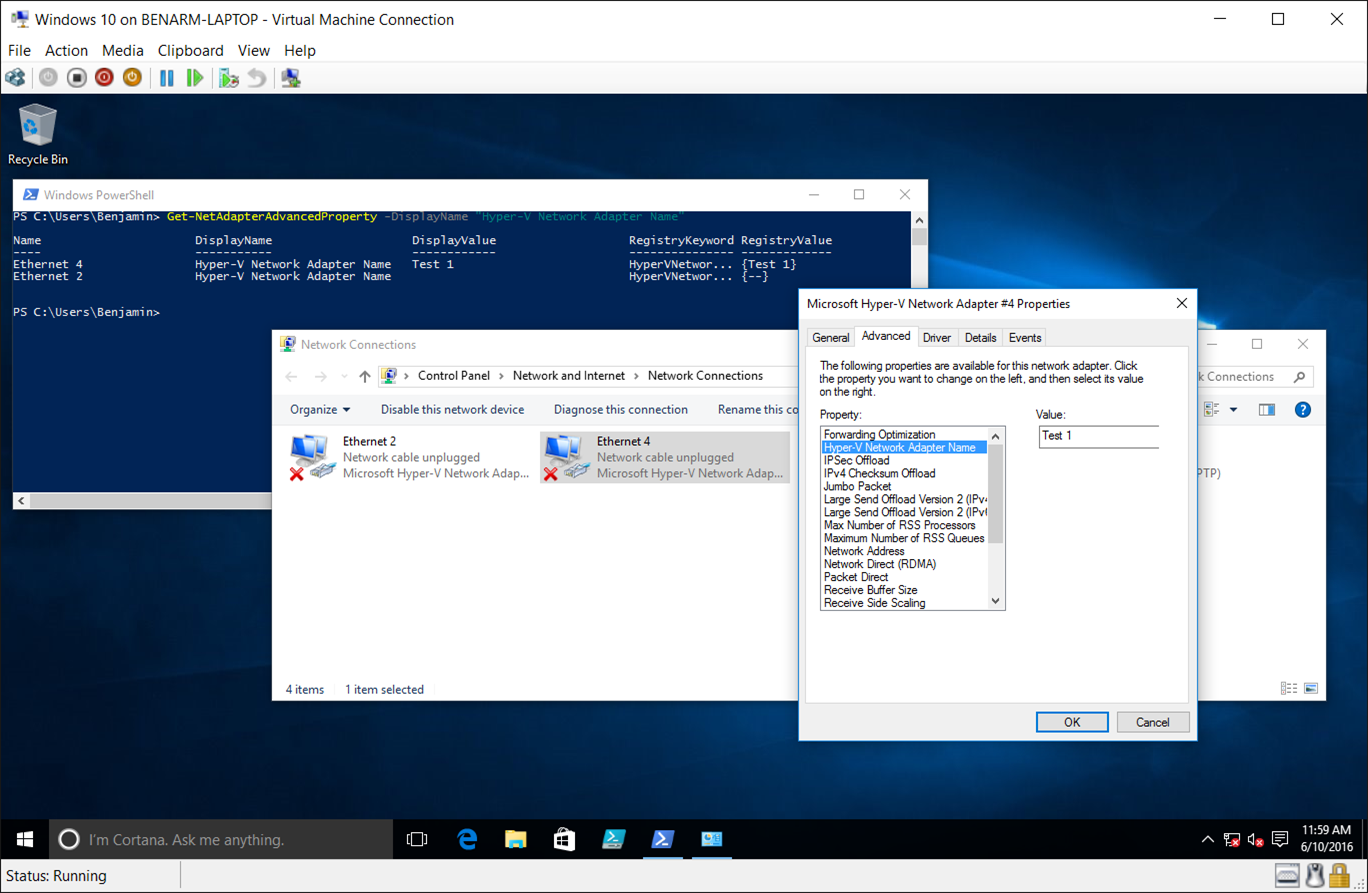Open File Explorer from taskbar
The image size is (1368, 893).
[515, 840]
